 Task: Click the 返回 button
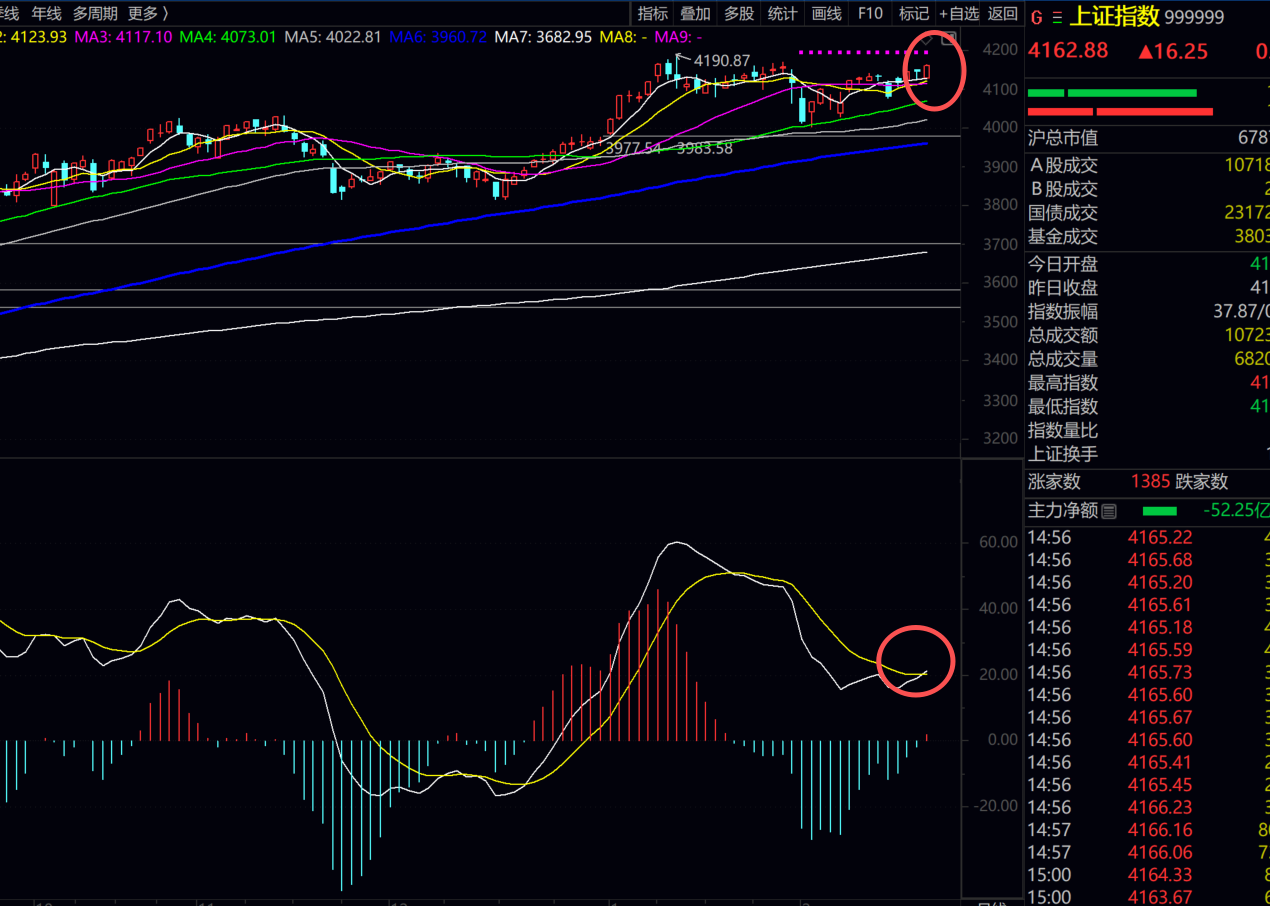coord(1002,13)
